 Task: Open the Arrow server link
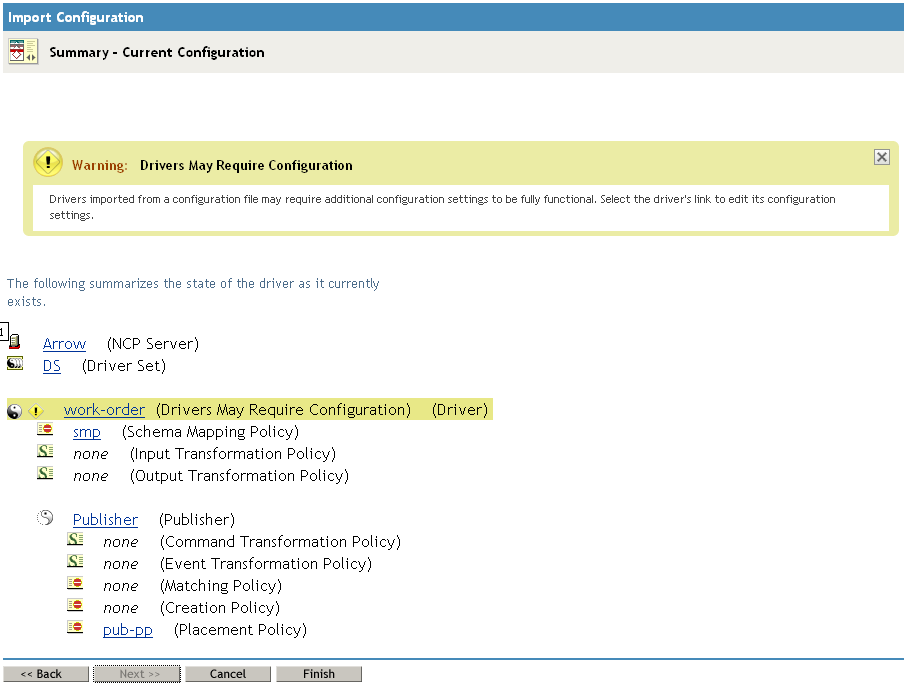point(64,344)
